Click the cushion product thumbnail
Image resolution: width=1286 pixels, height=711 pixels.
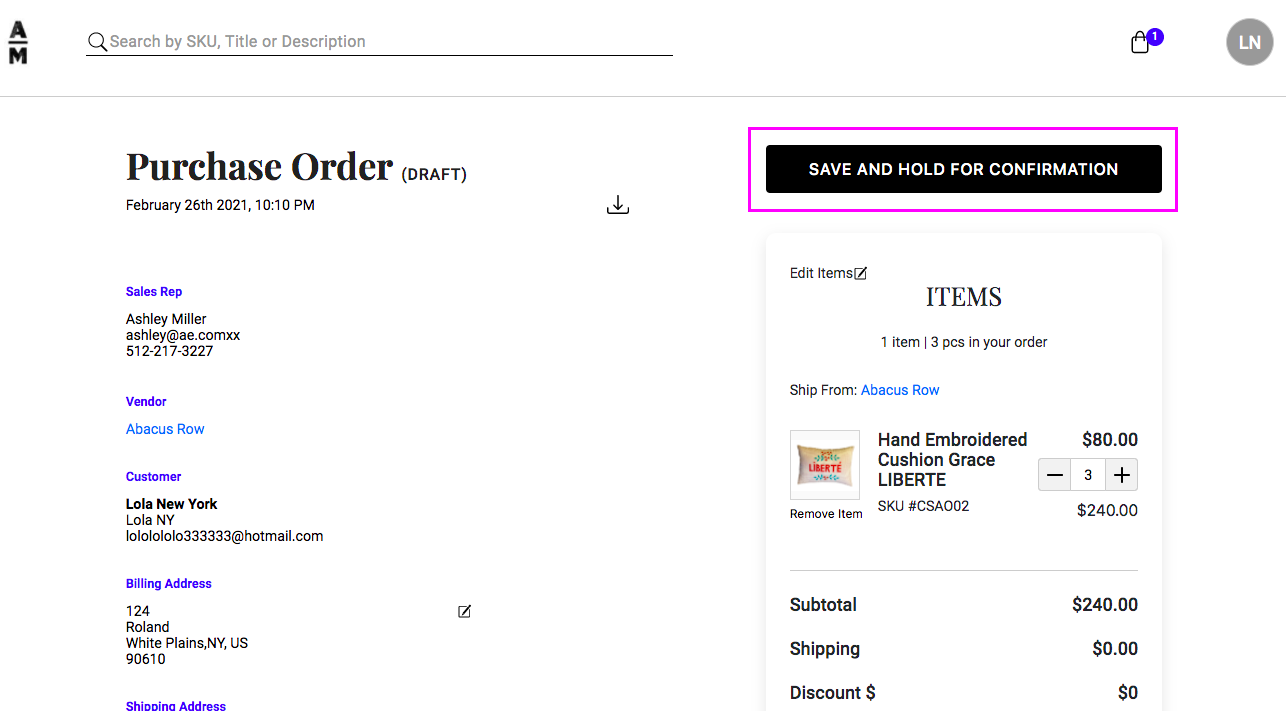click(825, 464)
